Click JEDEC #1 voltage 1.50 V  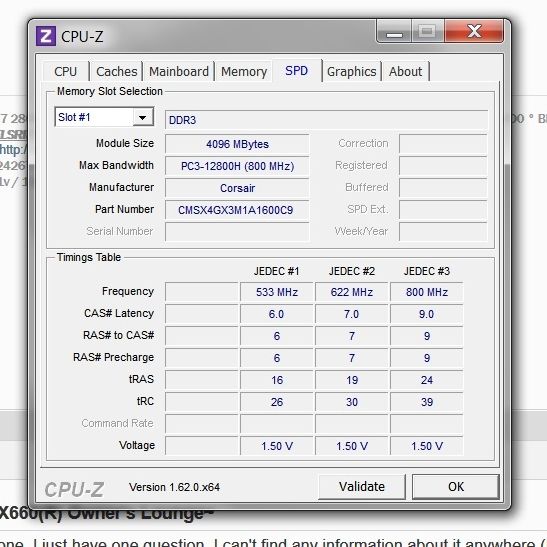277,446
